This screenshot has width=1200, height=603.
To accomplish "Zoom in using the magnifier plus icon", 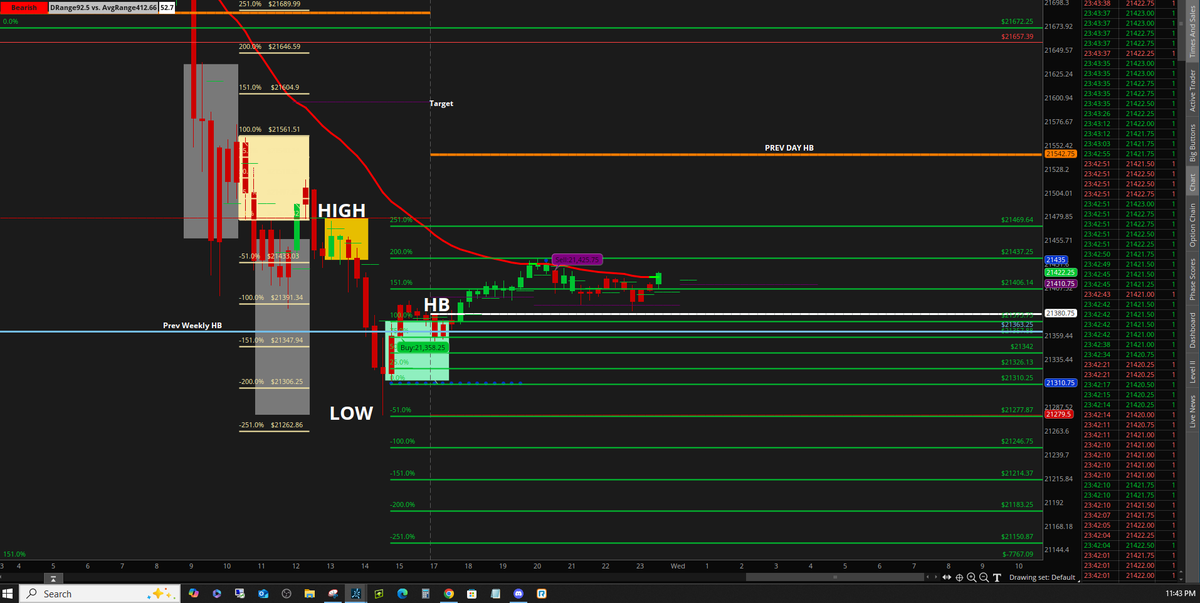I will [x=971, y=577].
